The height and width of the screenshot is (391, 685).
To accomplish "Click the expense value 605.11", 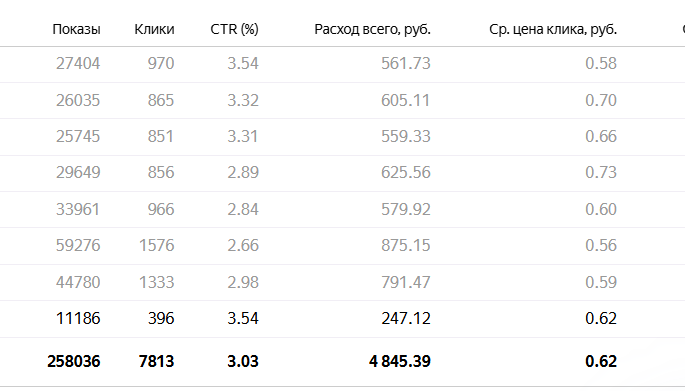I will [x=406, y=100].
